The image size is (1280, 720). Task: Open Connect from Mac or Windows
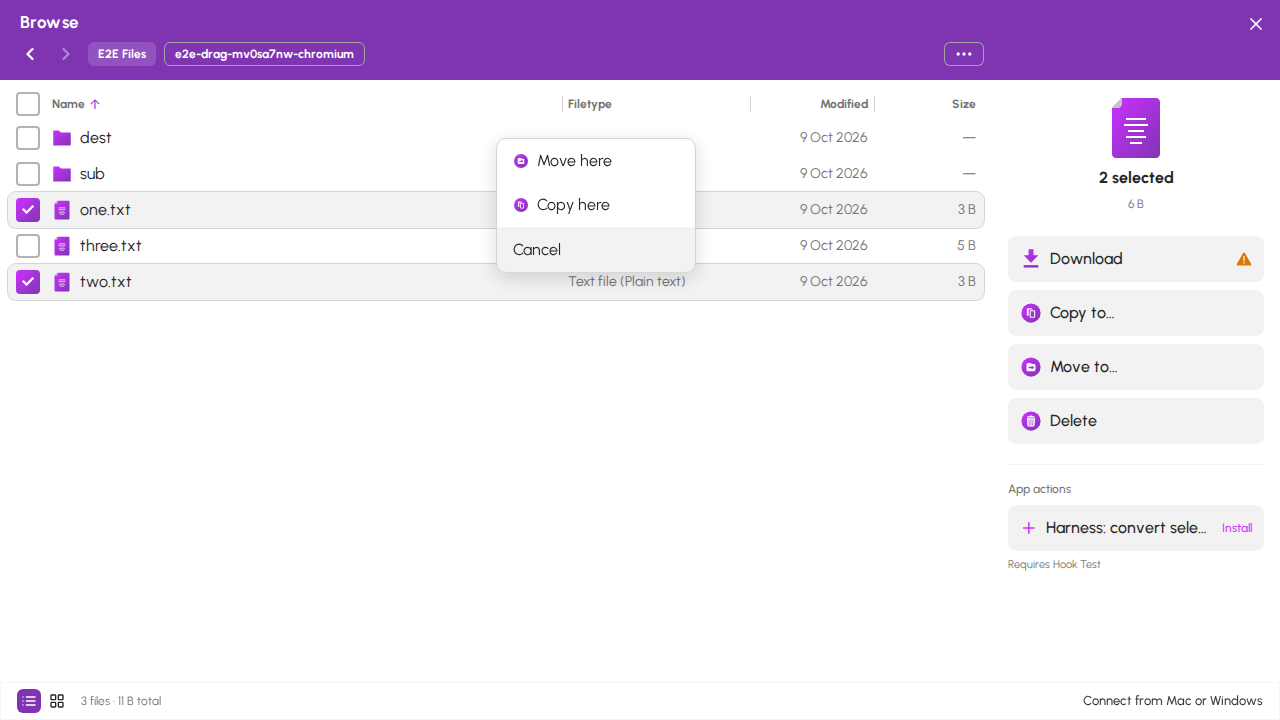[x=1172, y=701]
